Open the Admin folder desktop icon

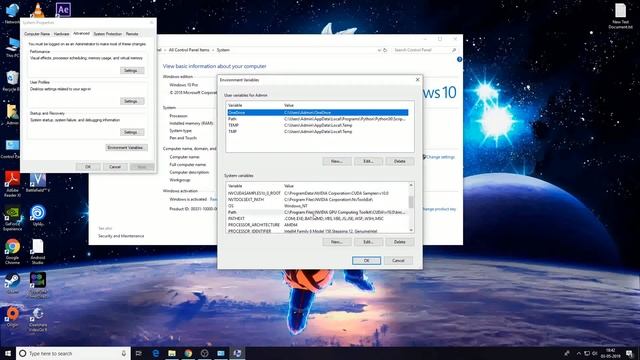pos(12,115)
